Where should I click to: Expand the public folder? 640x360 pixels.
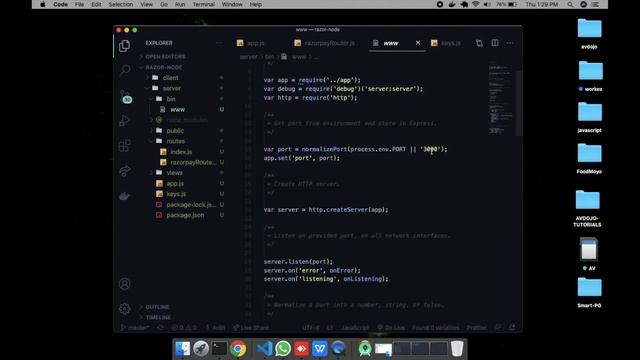pyautogui.click(x=175, y=131)
